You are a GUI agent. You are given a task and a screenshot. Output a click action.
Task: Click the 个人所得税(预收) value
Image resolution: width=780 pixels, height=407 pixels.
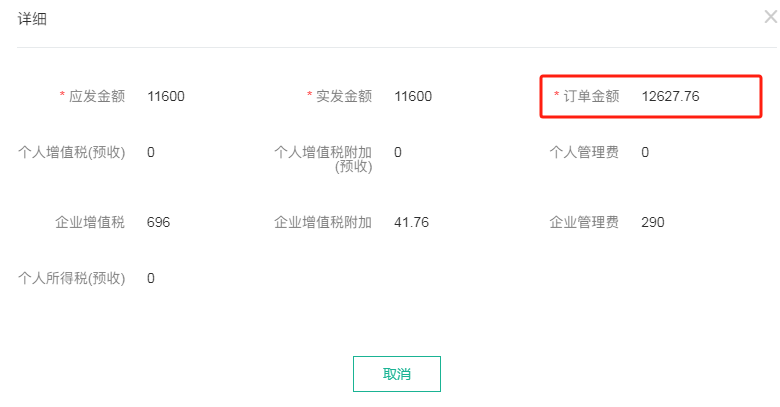point(151,278)
